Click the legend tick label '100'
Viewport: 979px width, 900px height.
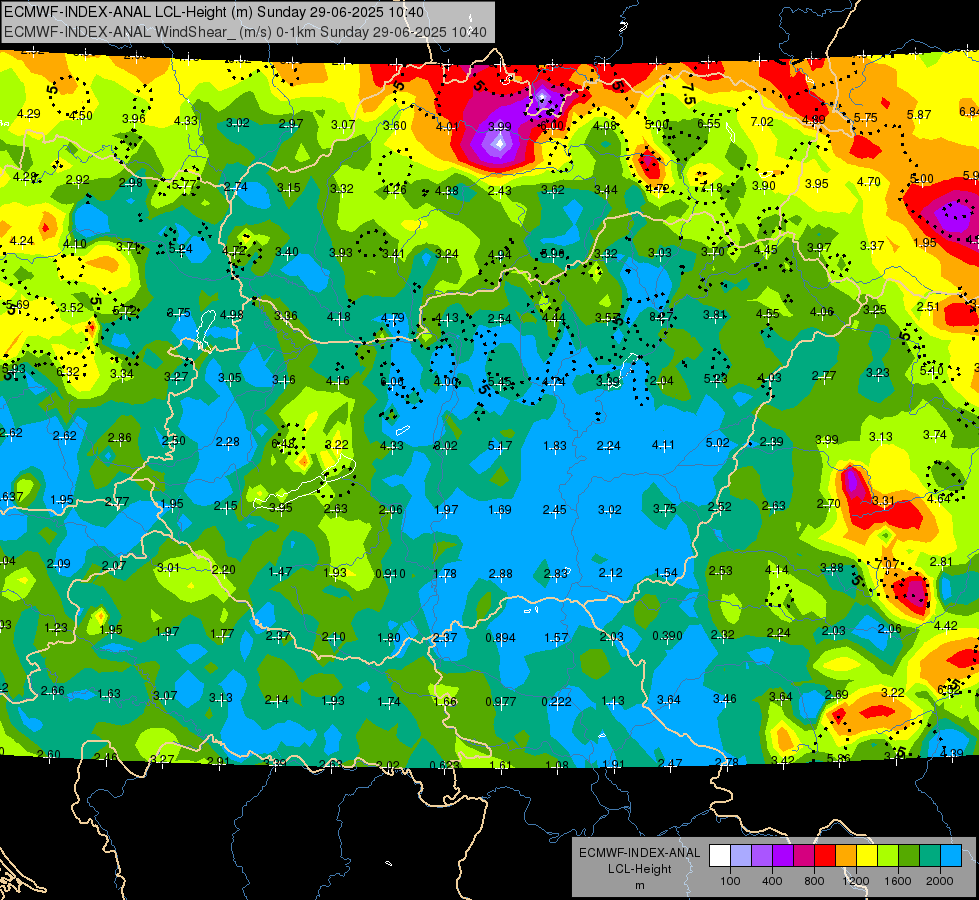pyautogui.click(x=730, y=881)
